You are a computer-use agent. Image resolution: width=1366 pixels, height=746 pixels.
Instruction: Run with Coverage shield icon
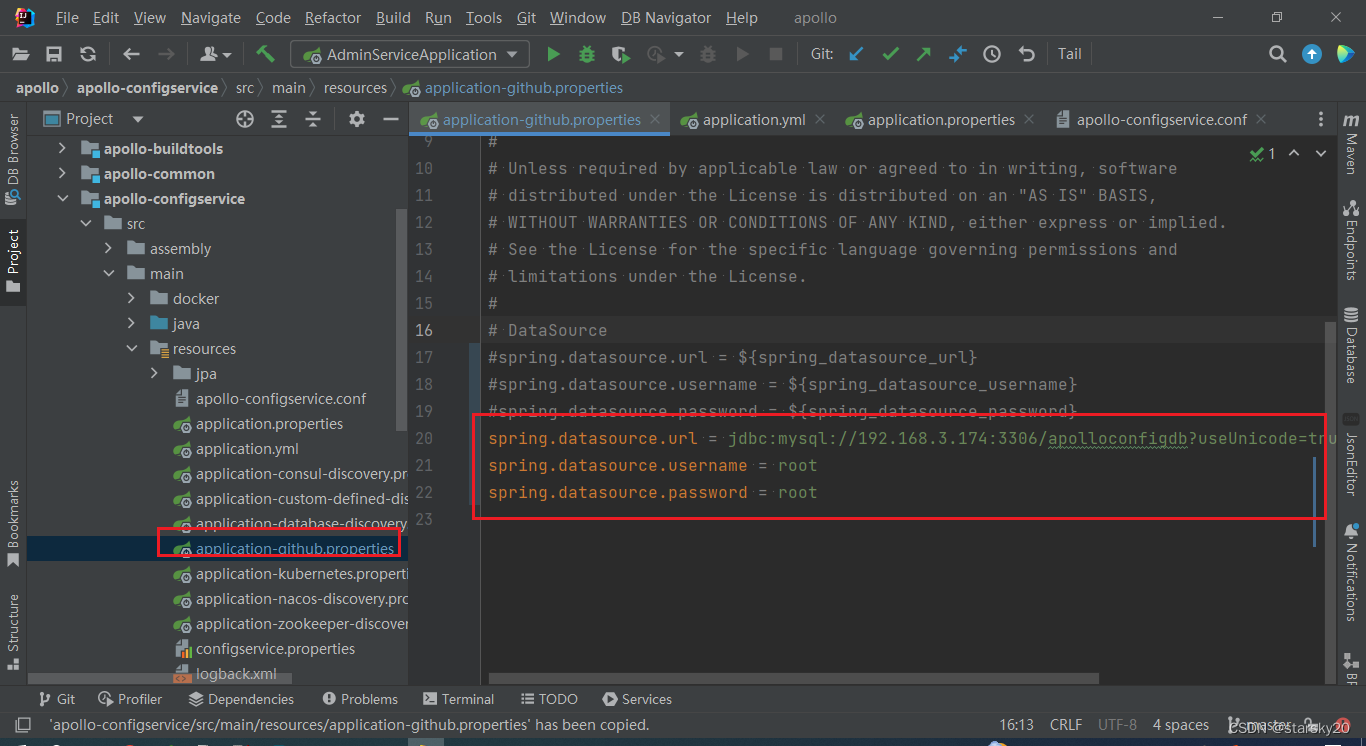point(621,54)
